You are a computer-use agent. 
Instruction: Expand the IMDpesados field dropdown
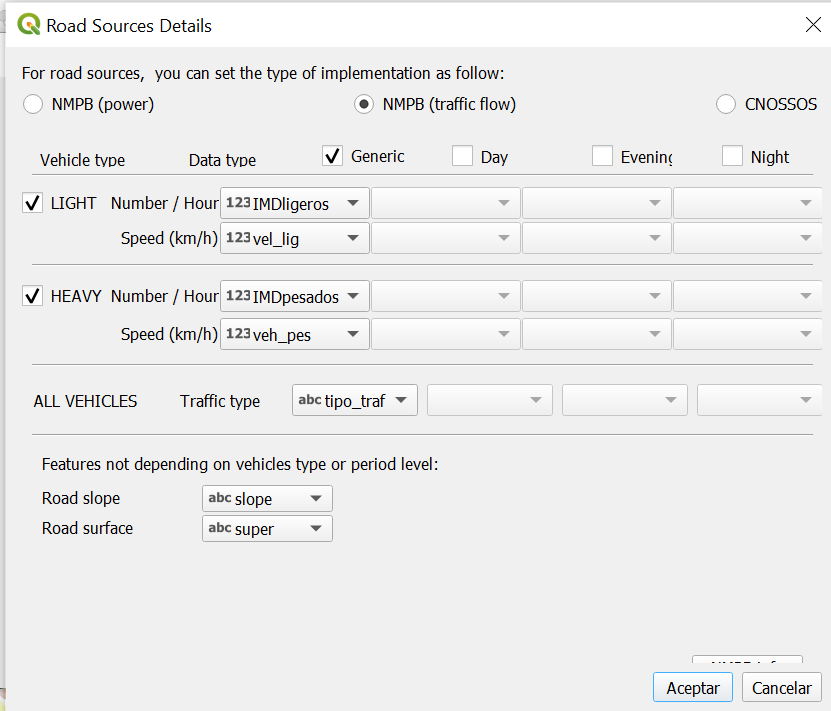294,297
